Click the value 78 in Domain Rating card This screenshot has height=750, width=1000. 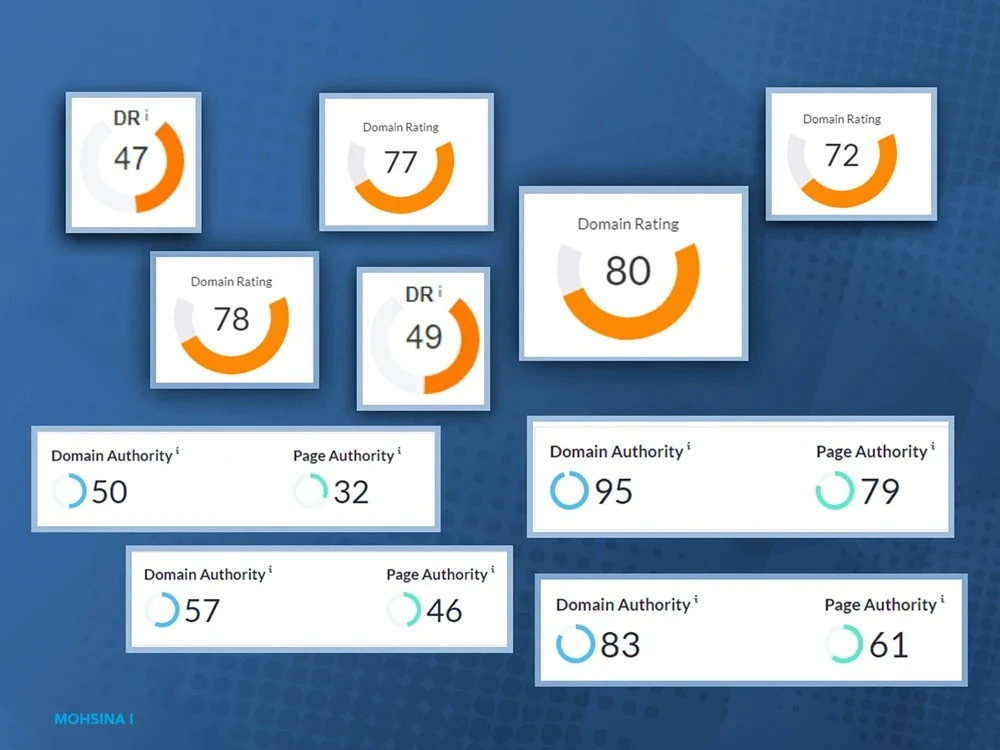(232, 319)
